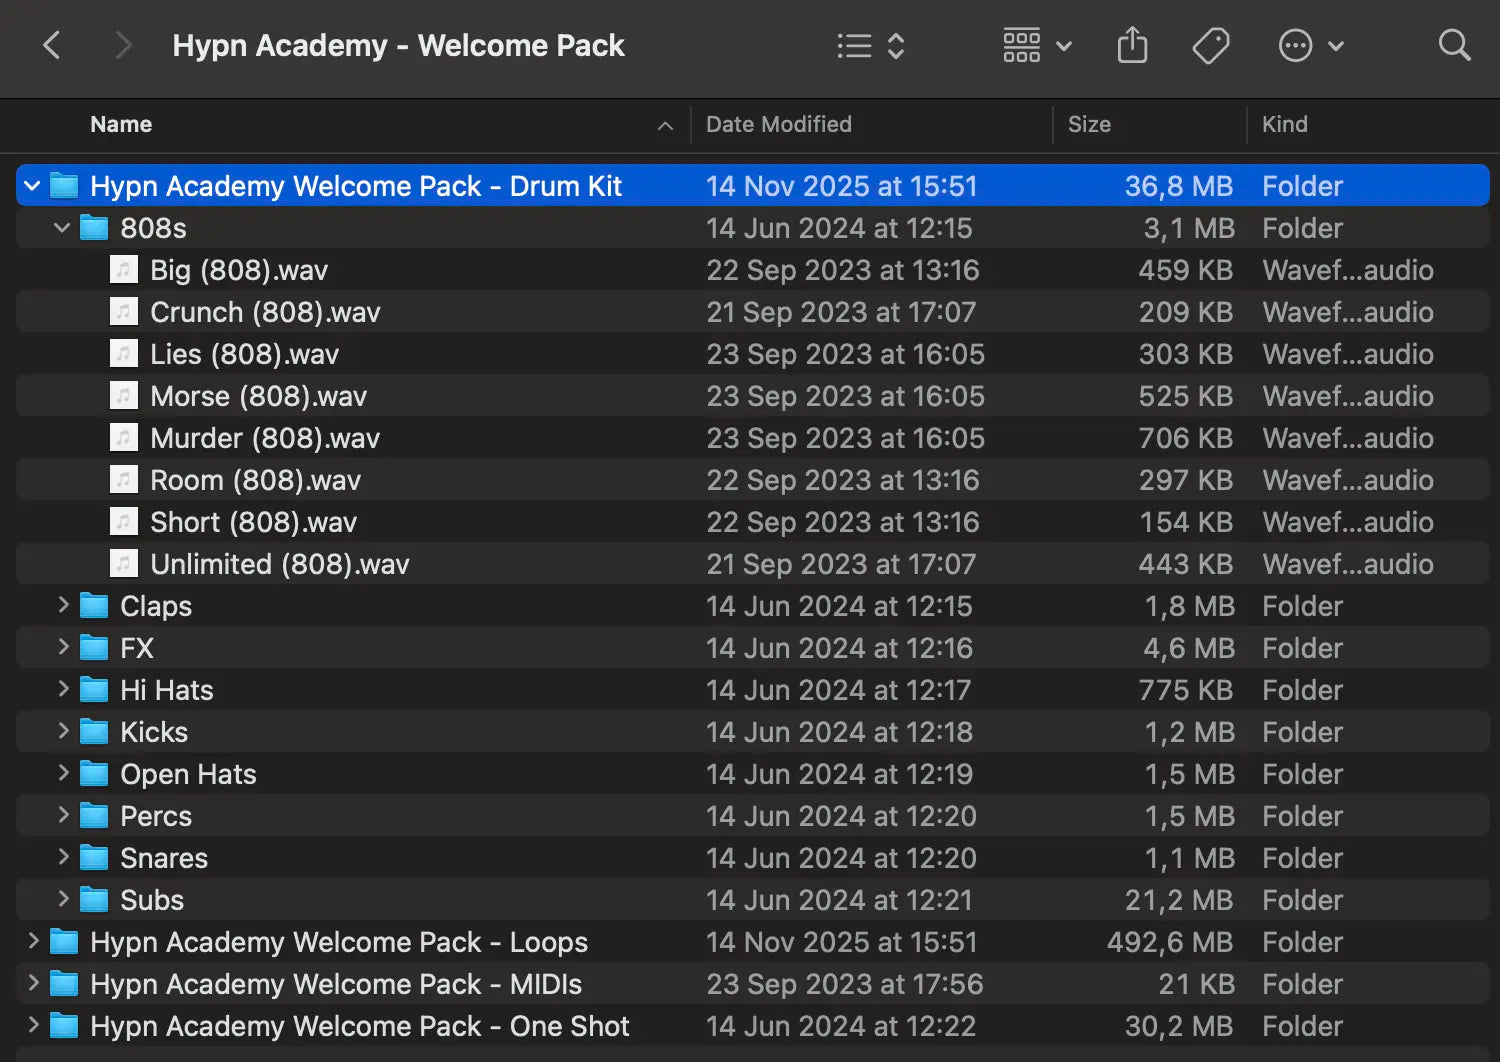Screen dimensions: 1500x1062
Task: Click the grouping icon in the toolbar
Action: point(1021,45)
